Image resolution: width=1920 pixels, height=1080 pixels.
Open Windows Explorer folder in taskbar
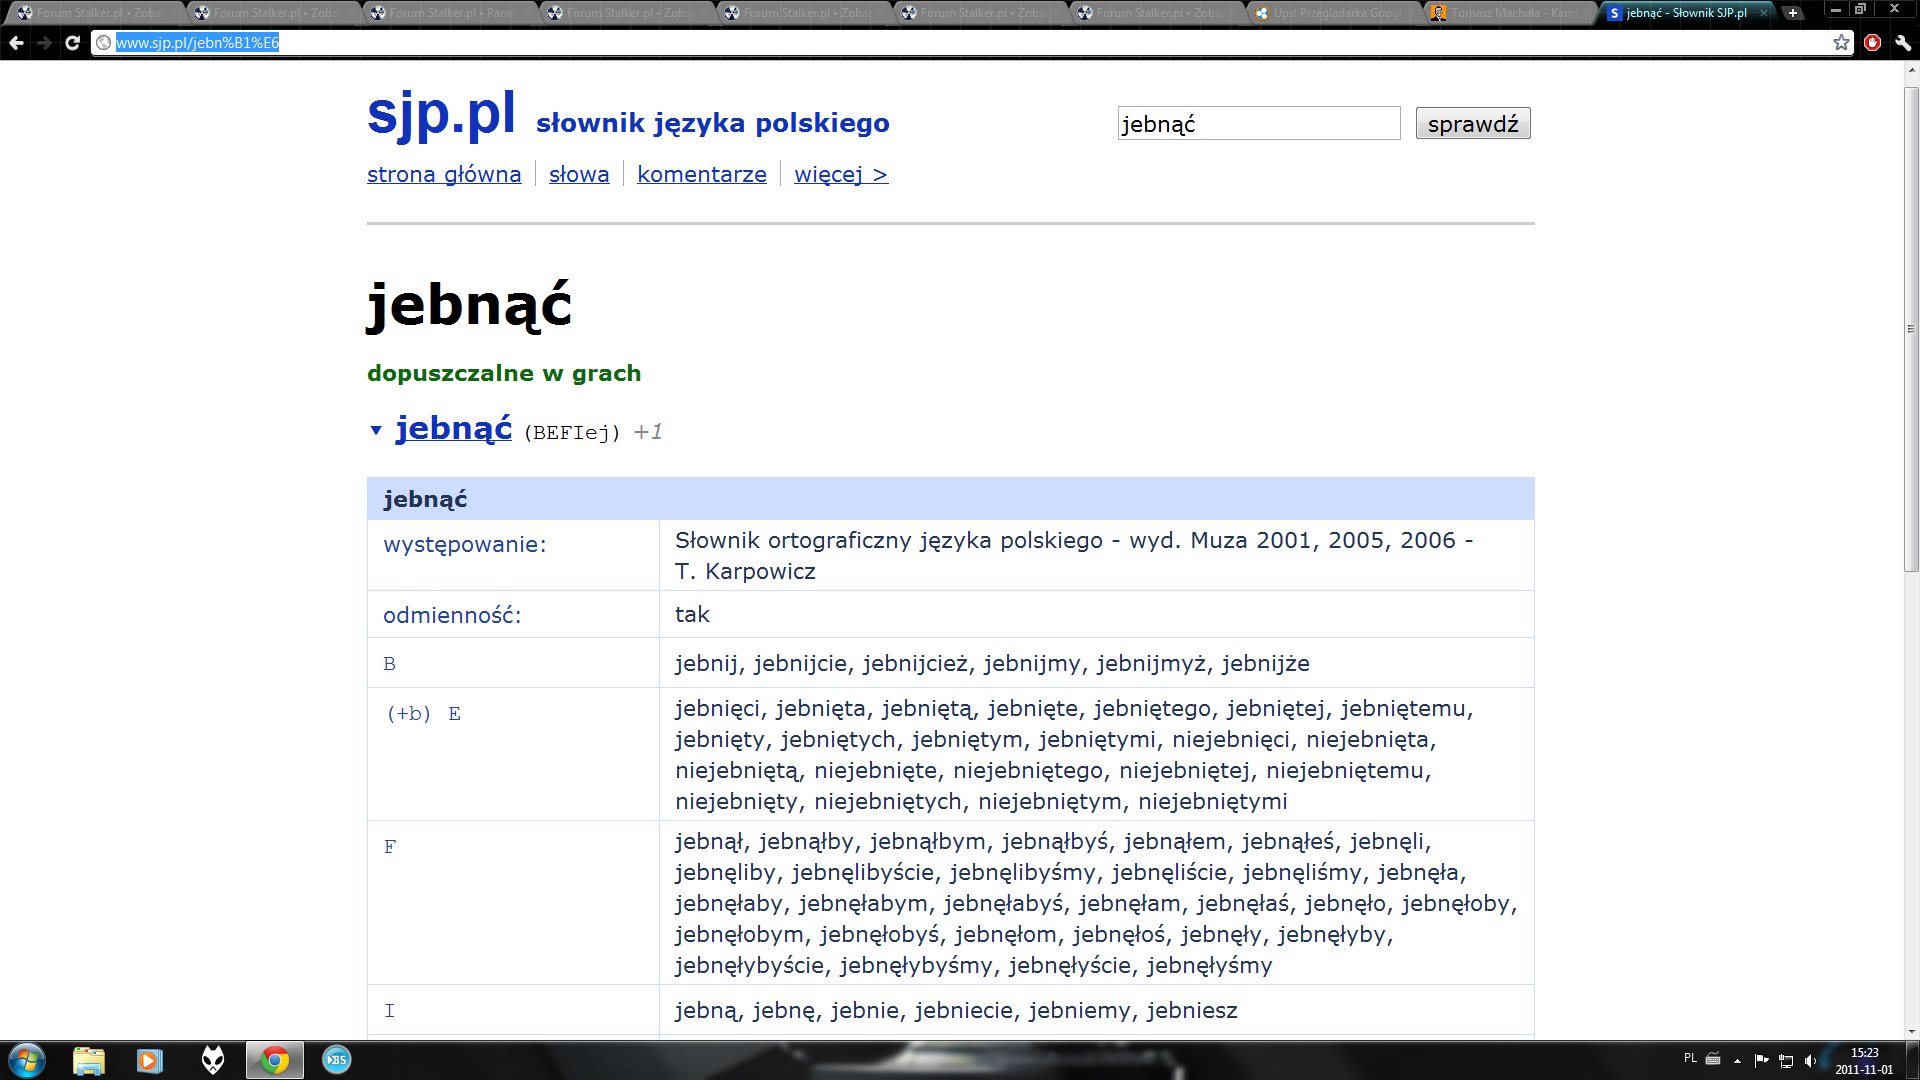(88, 1060)
